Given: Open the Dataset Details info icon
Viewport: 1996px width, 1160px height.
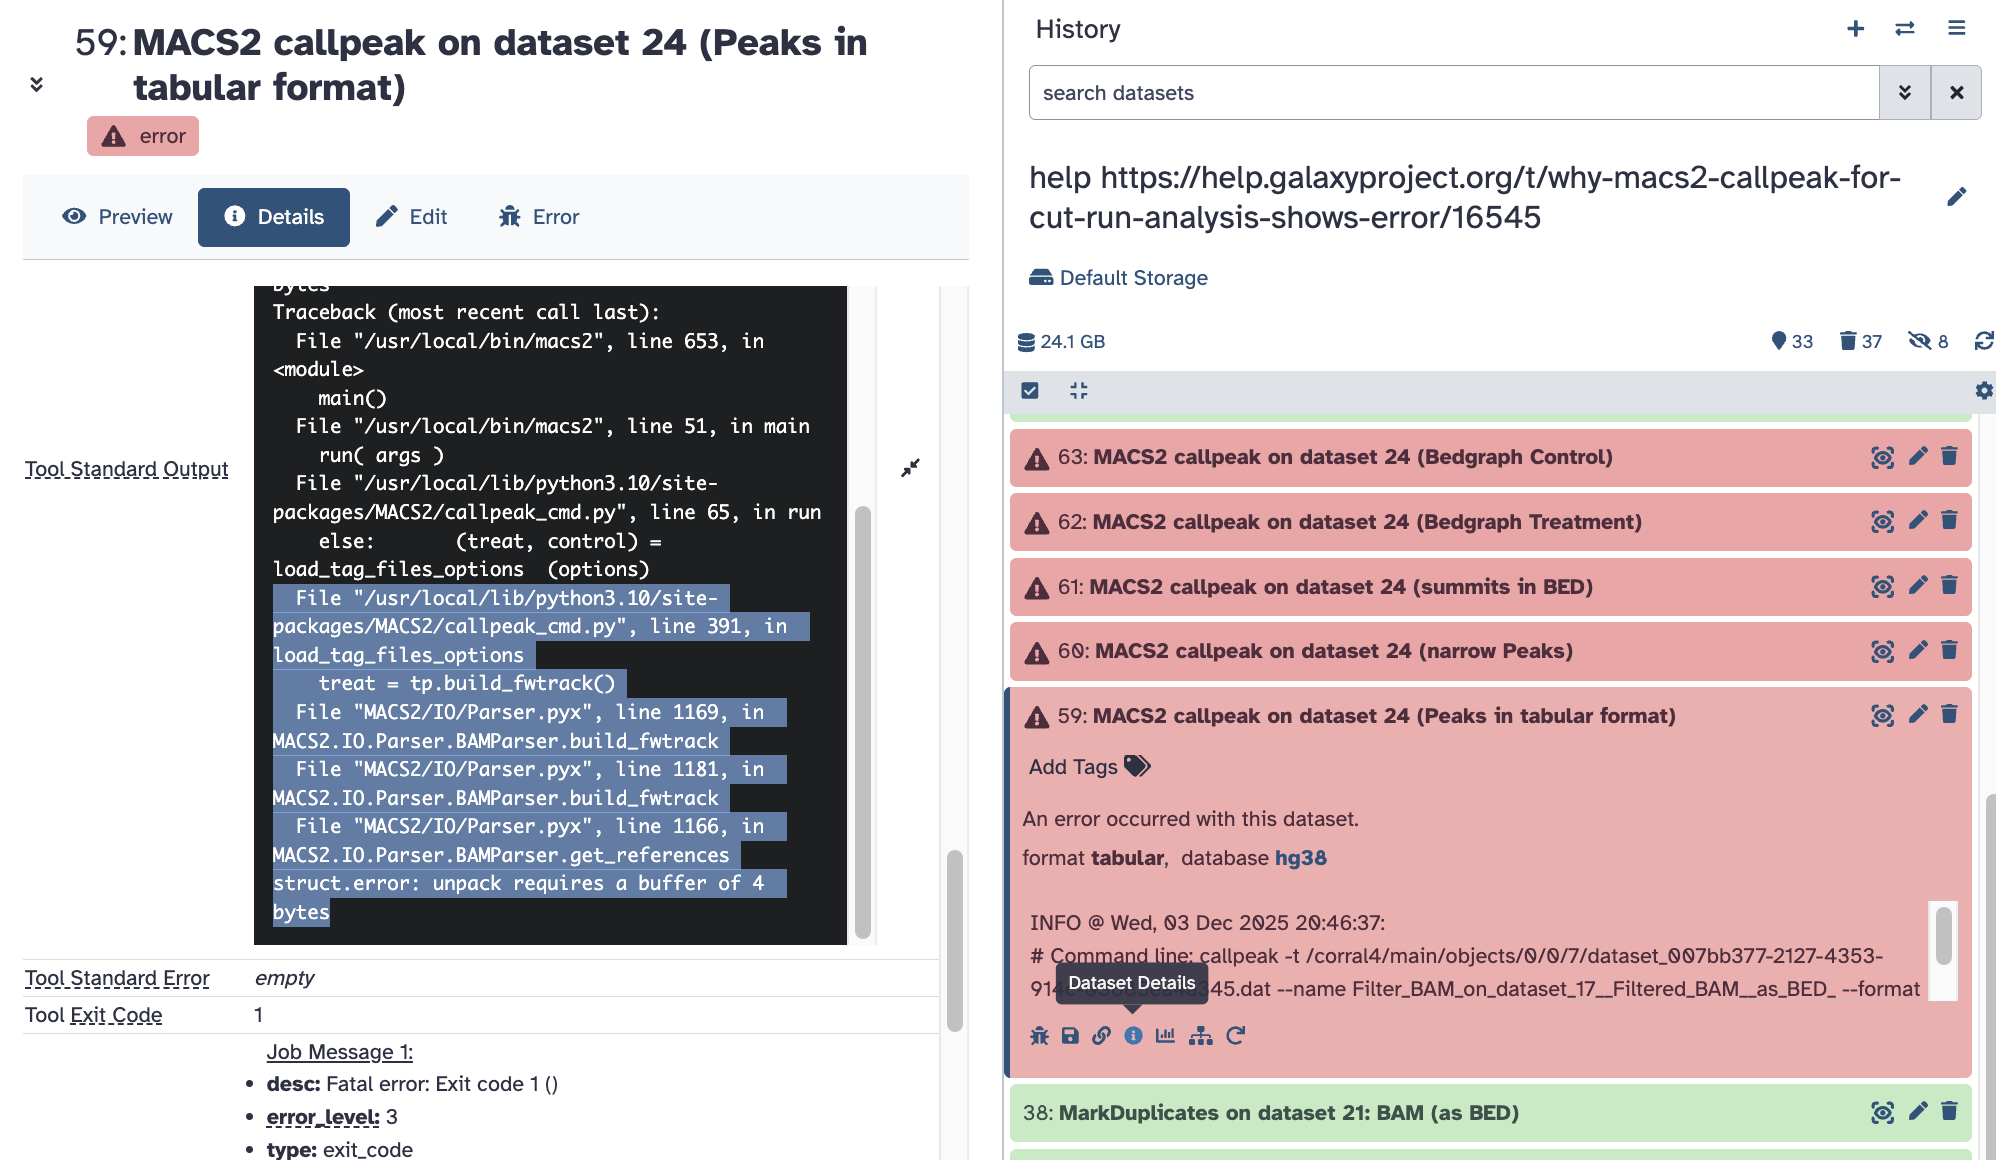Looking at the screenshot, I should (x=1133, y=1036).
